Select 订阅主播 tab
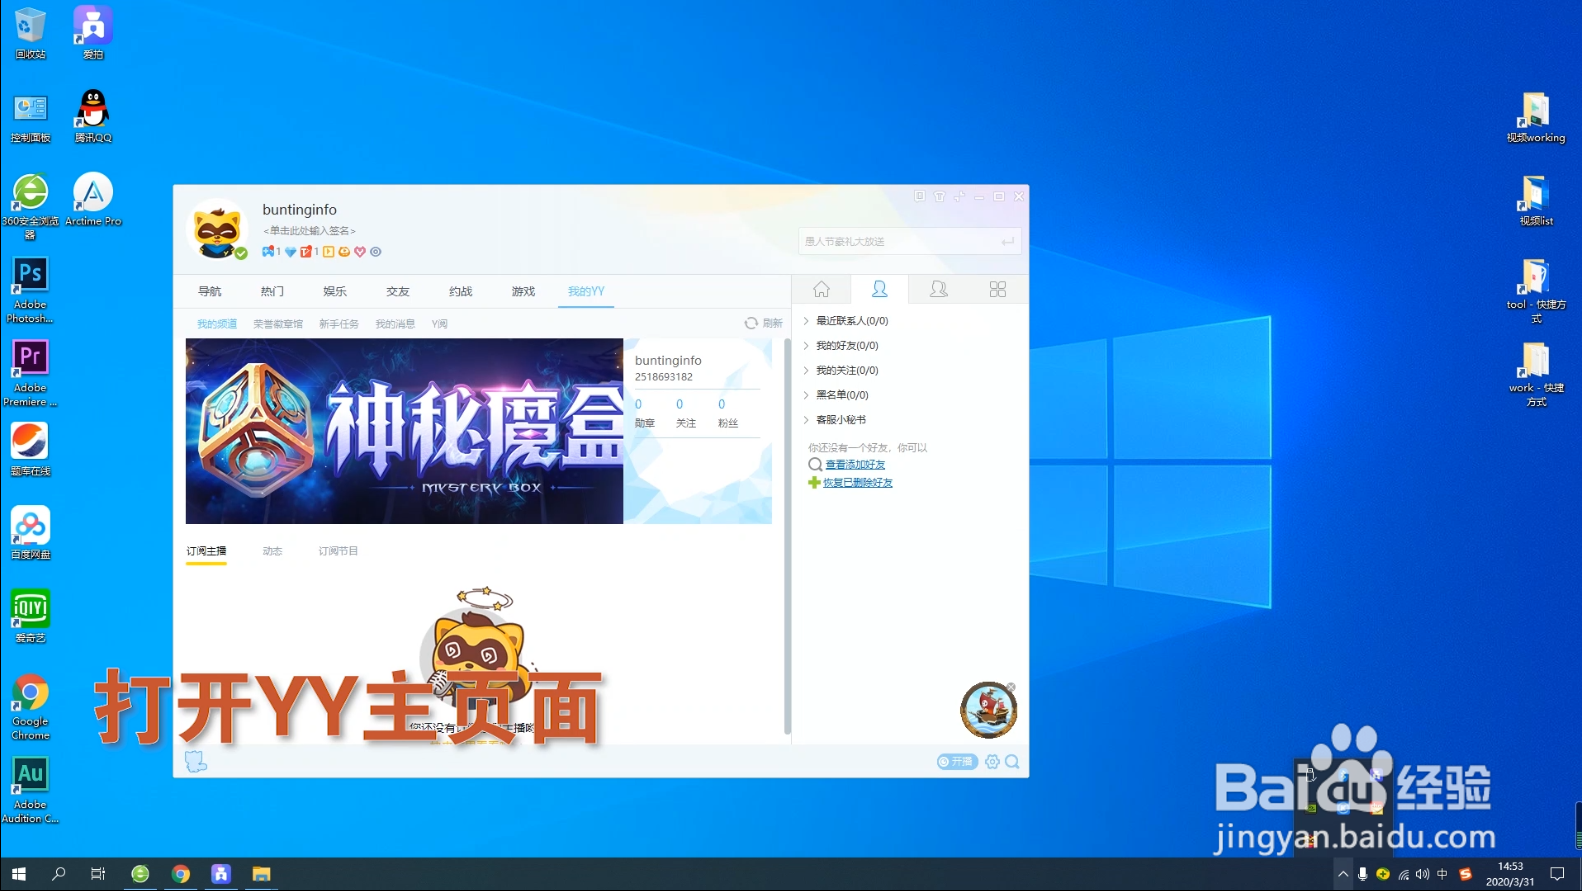 (x=206, y=551)
